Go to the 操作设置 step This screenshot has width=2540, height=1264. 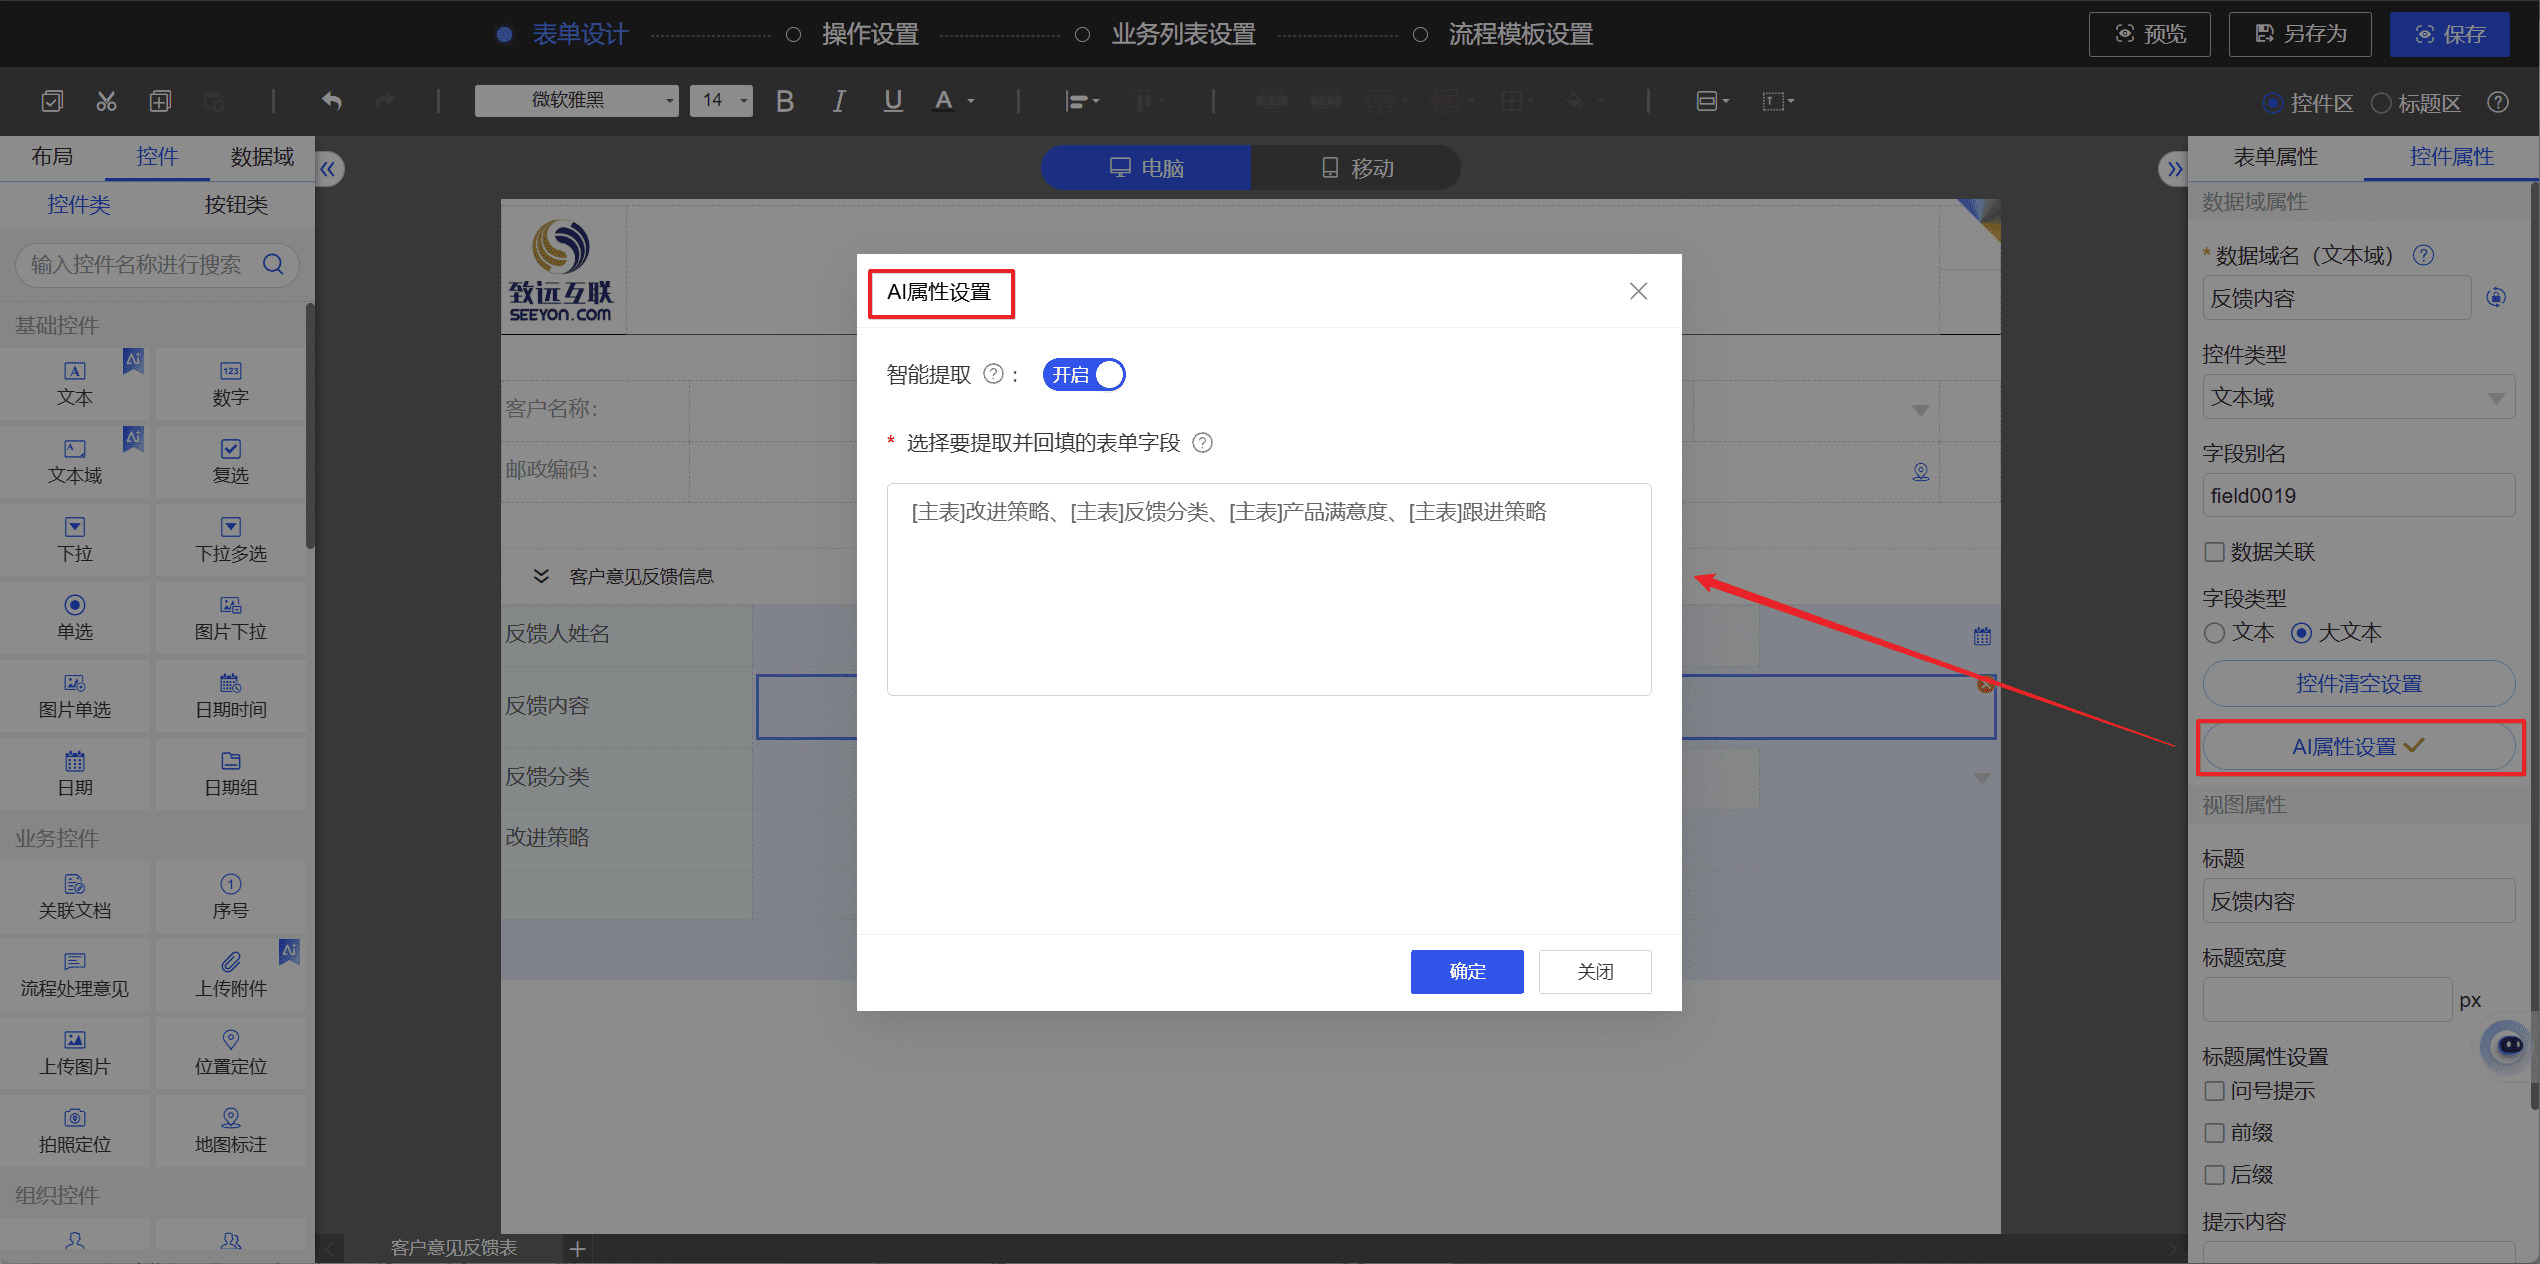pos(870,35)
